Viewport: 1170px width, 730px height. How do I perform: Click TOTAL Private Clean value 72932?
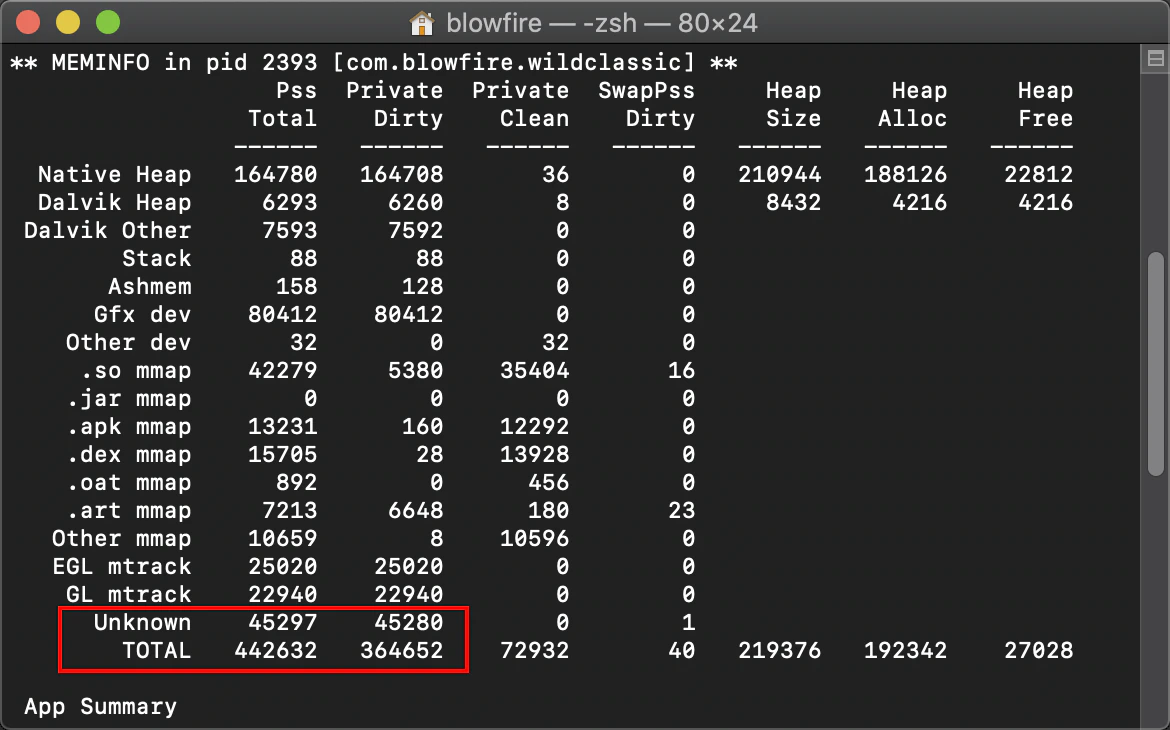pos(535,650)
